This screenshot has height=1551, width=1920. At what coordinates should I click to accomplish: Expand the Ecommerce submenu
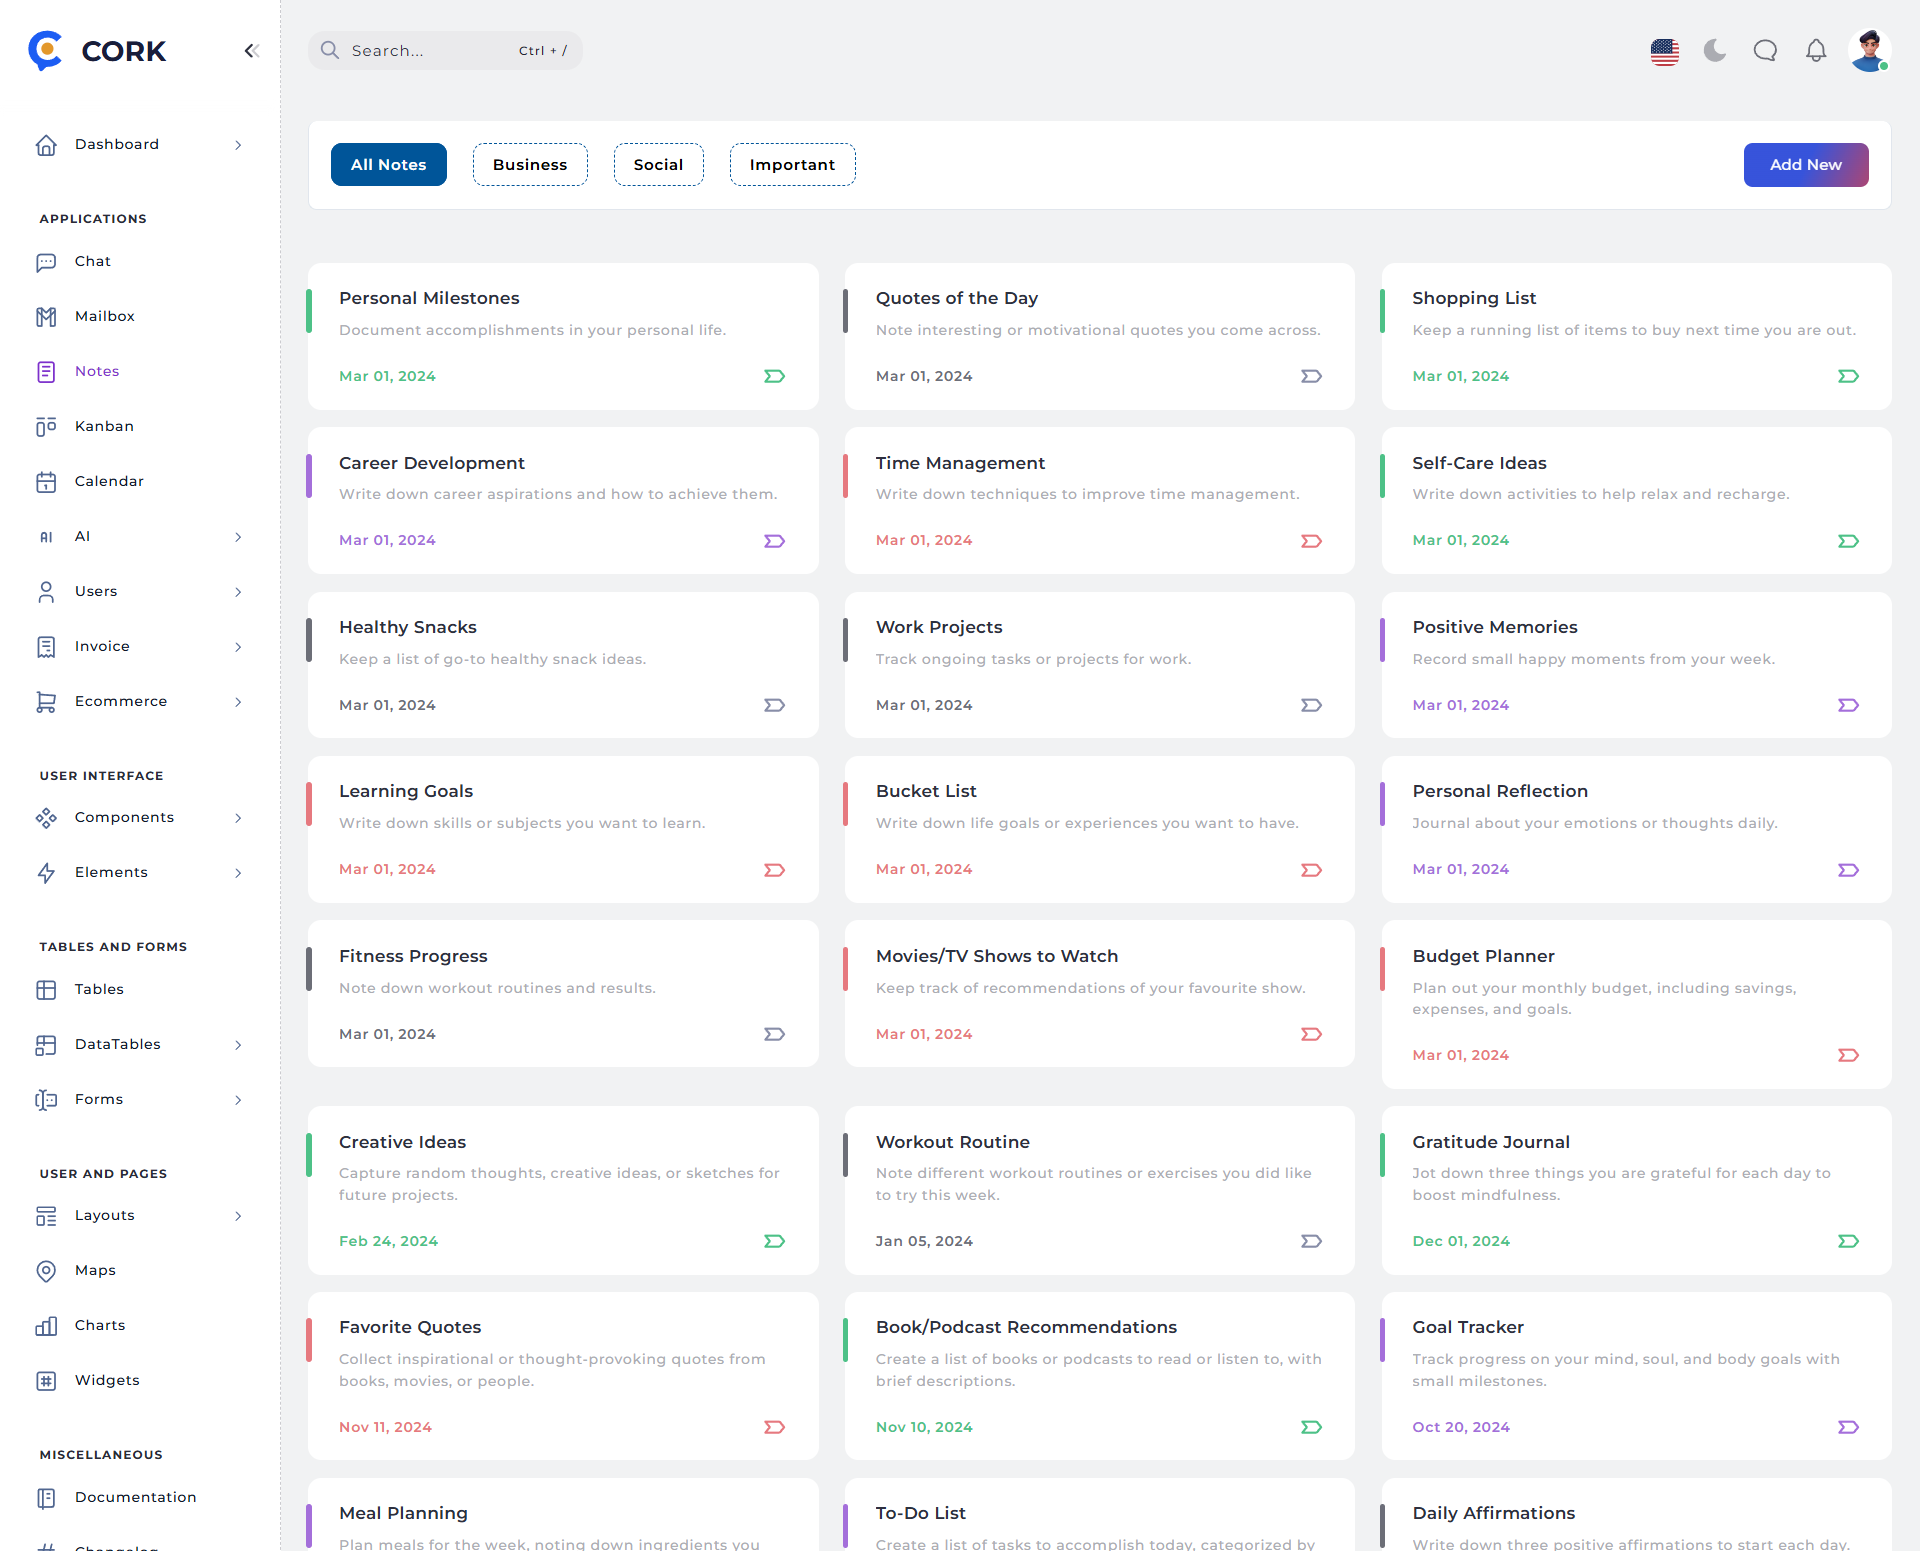click(238, 702)
